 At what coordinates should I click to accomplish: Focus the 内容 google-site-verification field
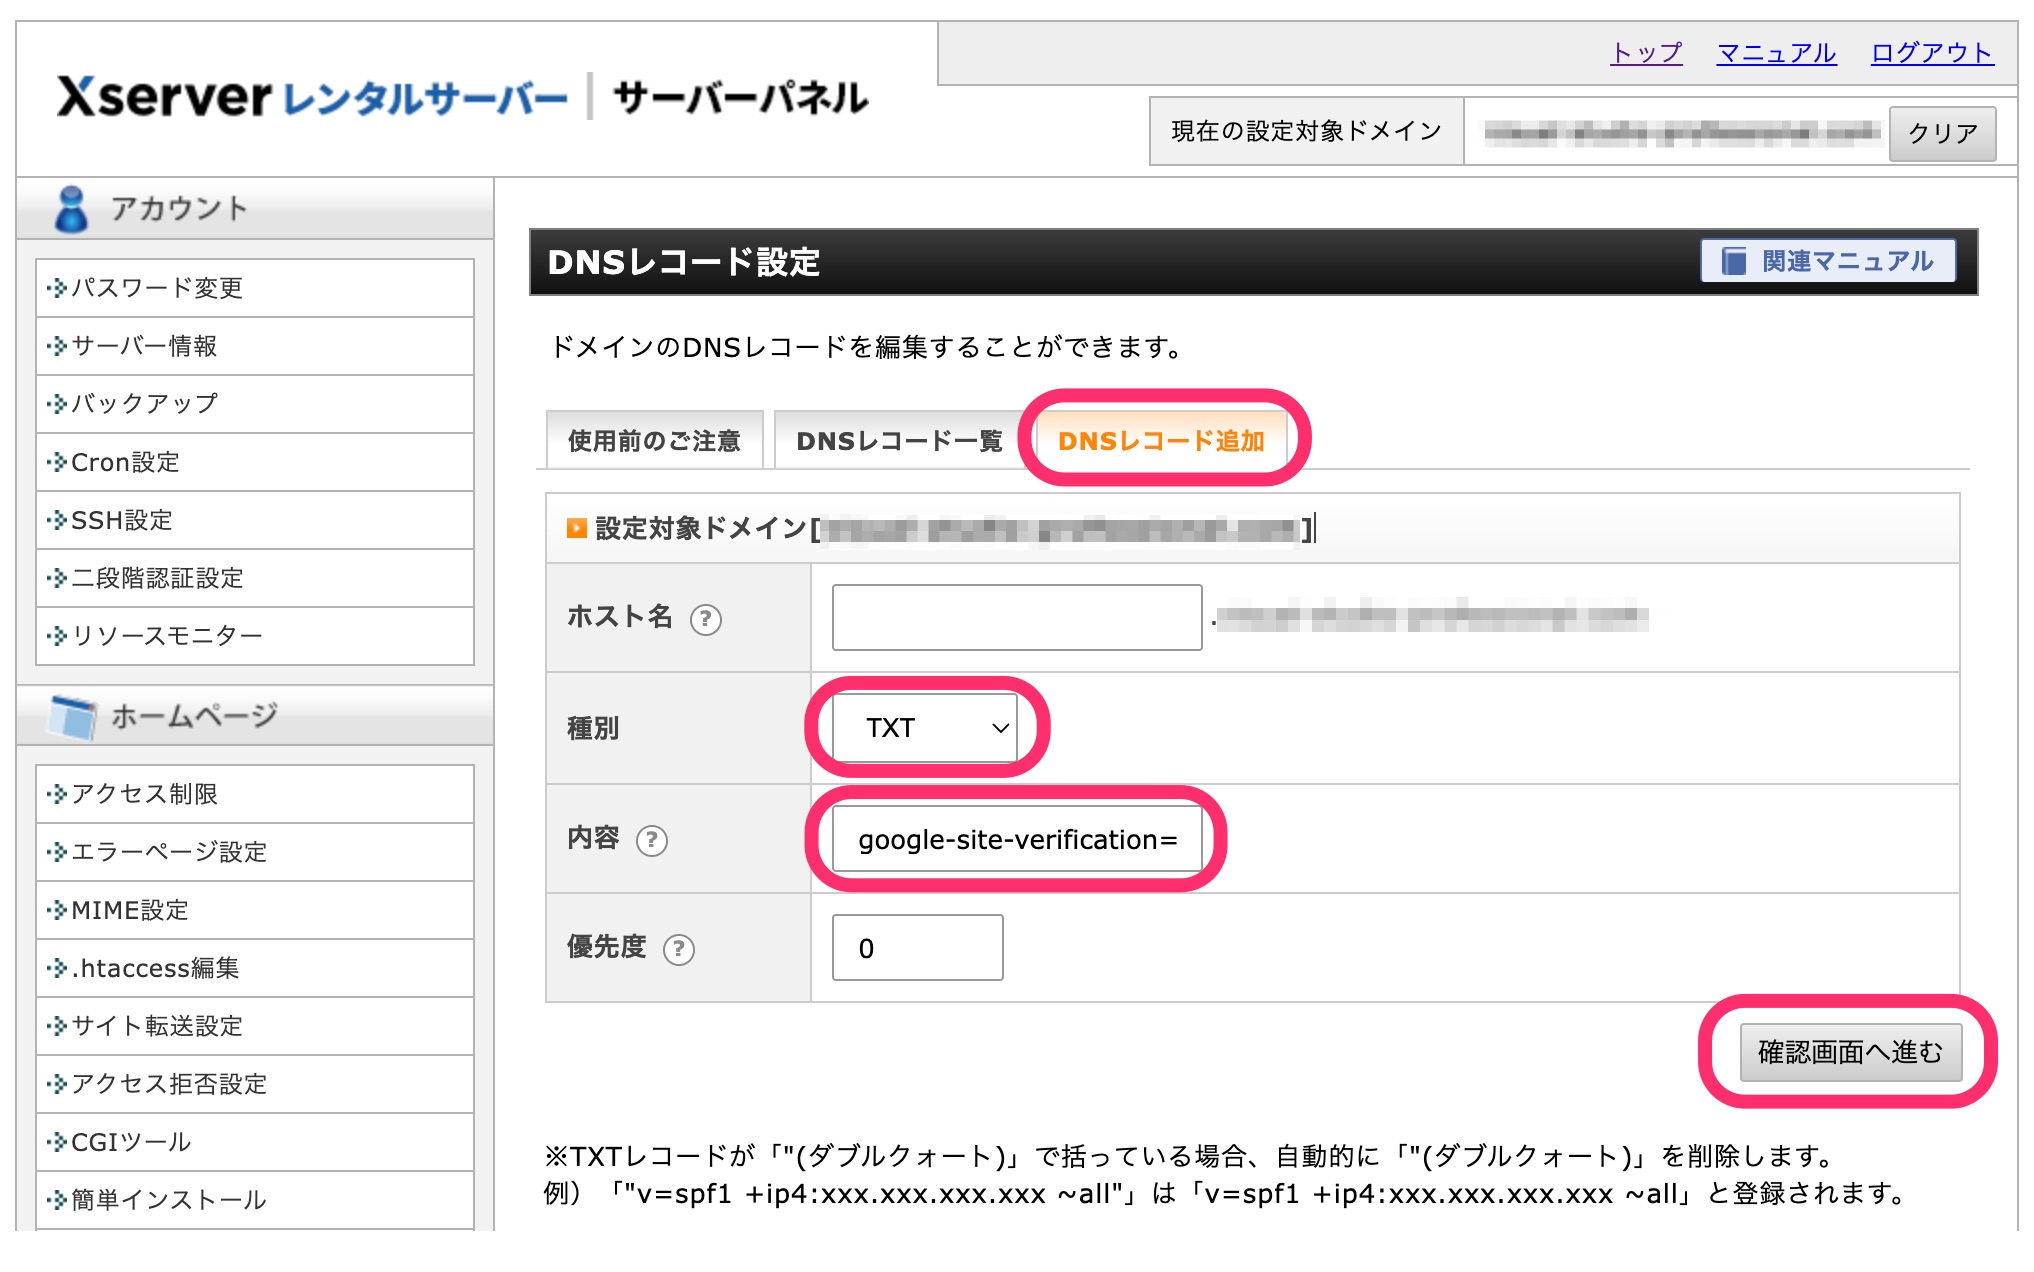click(1016, 840)
